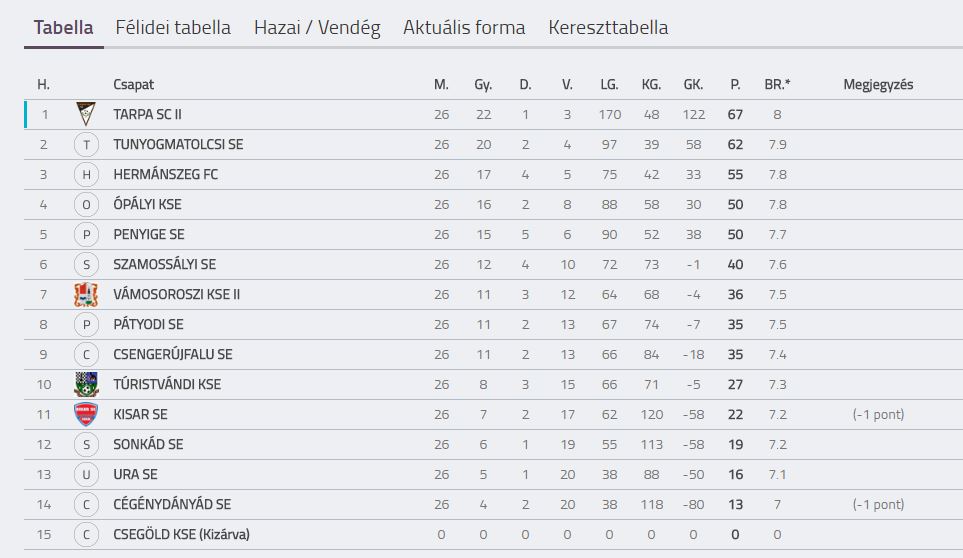Click the S circle icon for SZAMOSSÁLYI SE
The height and width of the screenshot is (558, 963).
coord(86,265)
